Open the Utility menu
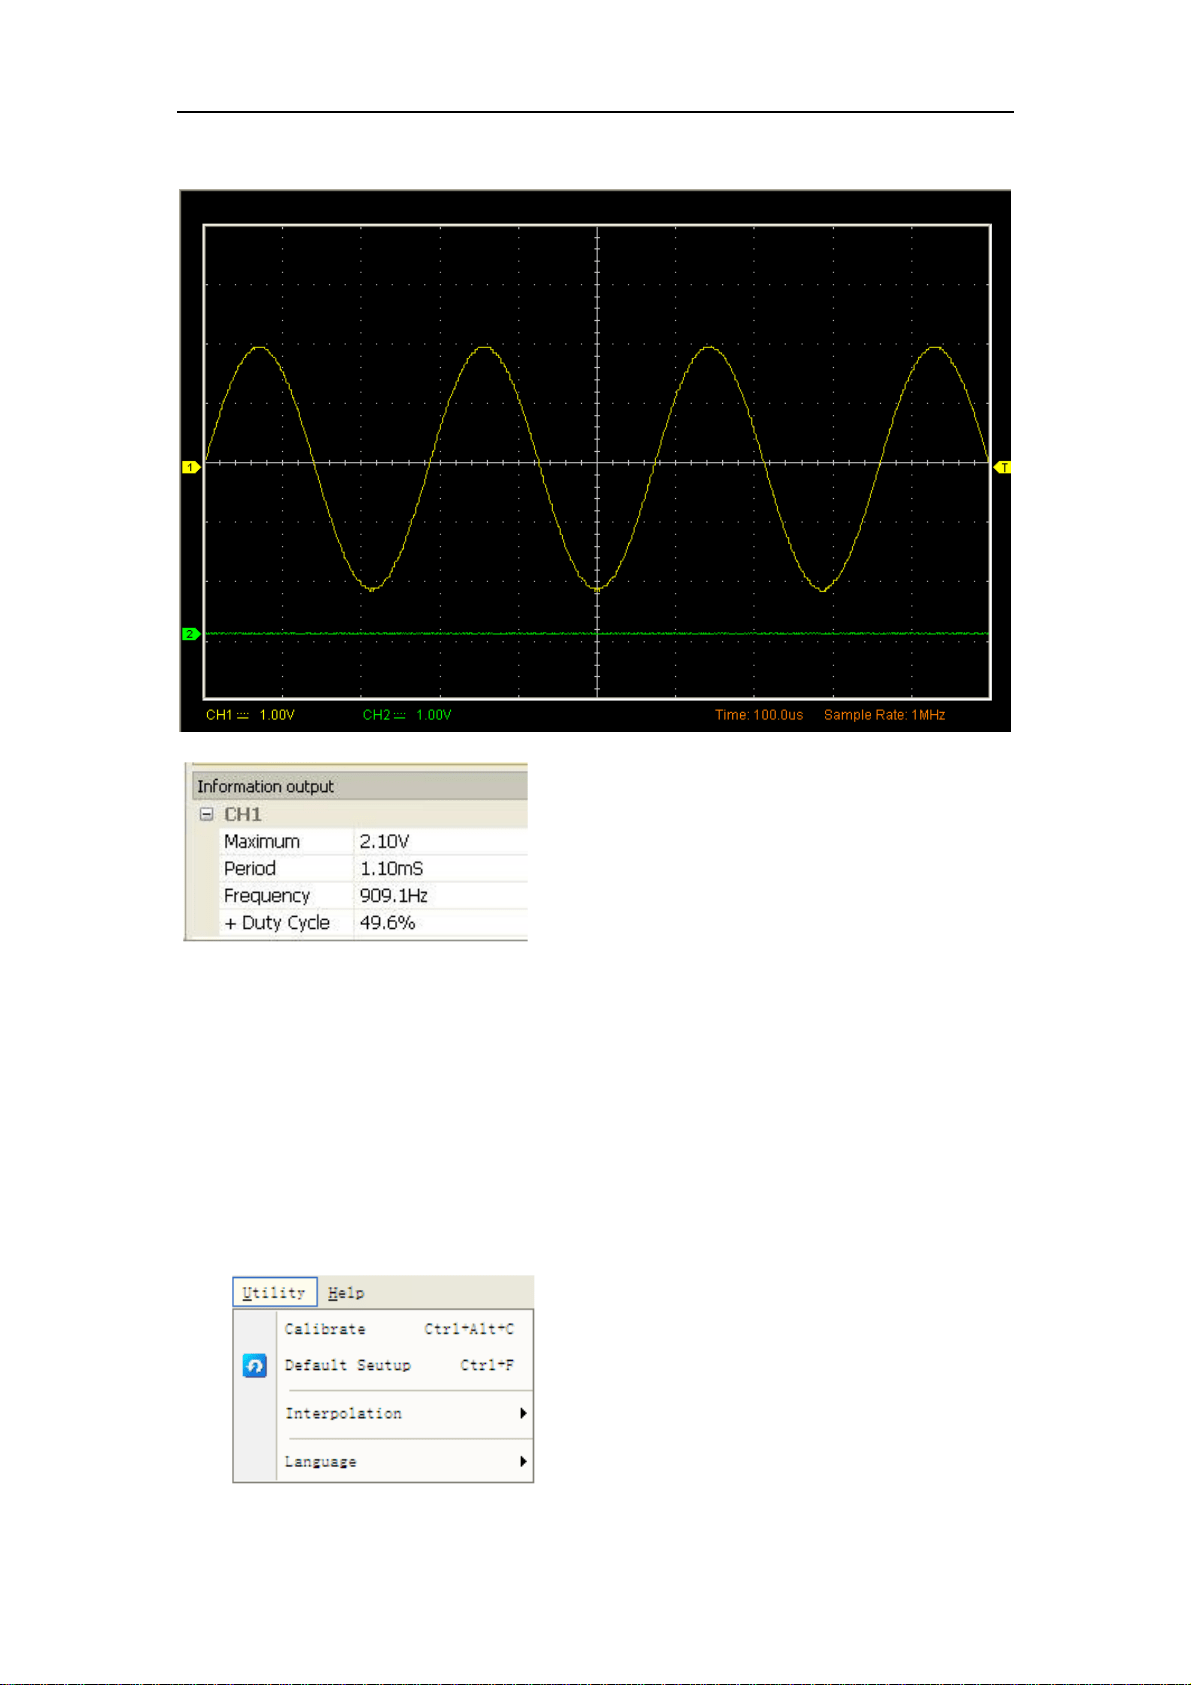Screen dimensions: 1191x1685 tap(275, 1292)
